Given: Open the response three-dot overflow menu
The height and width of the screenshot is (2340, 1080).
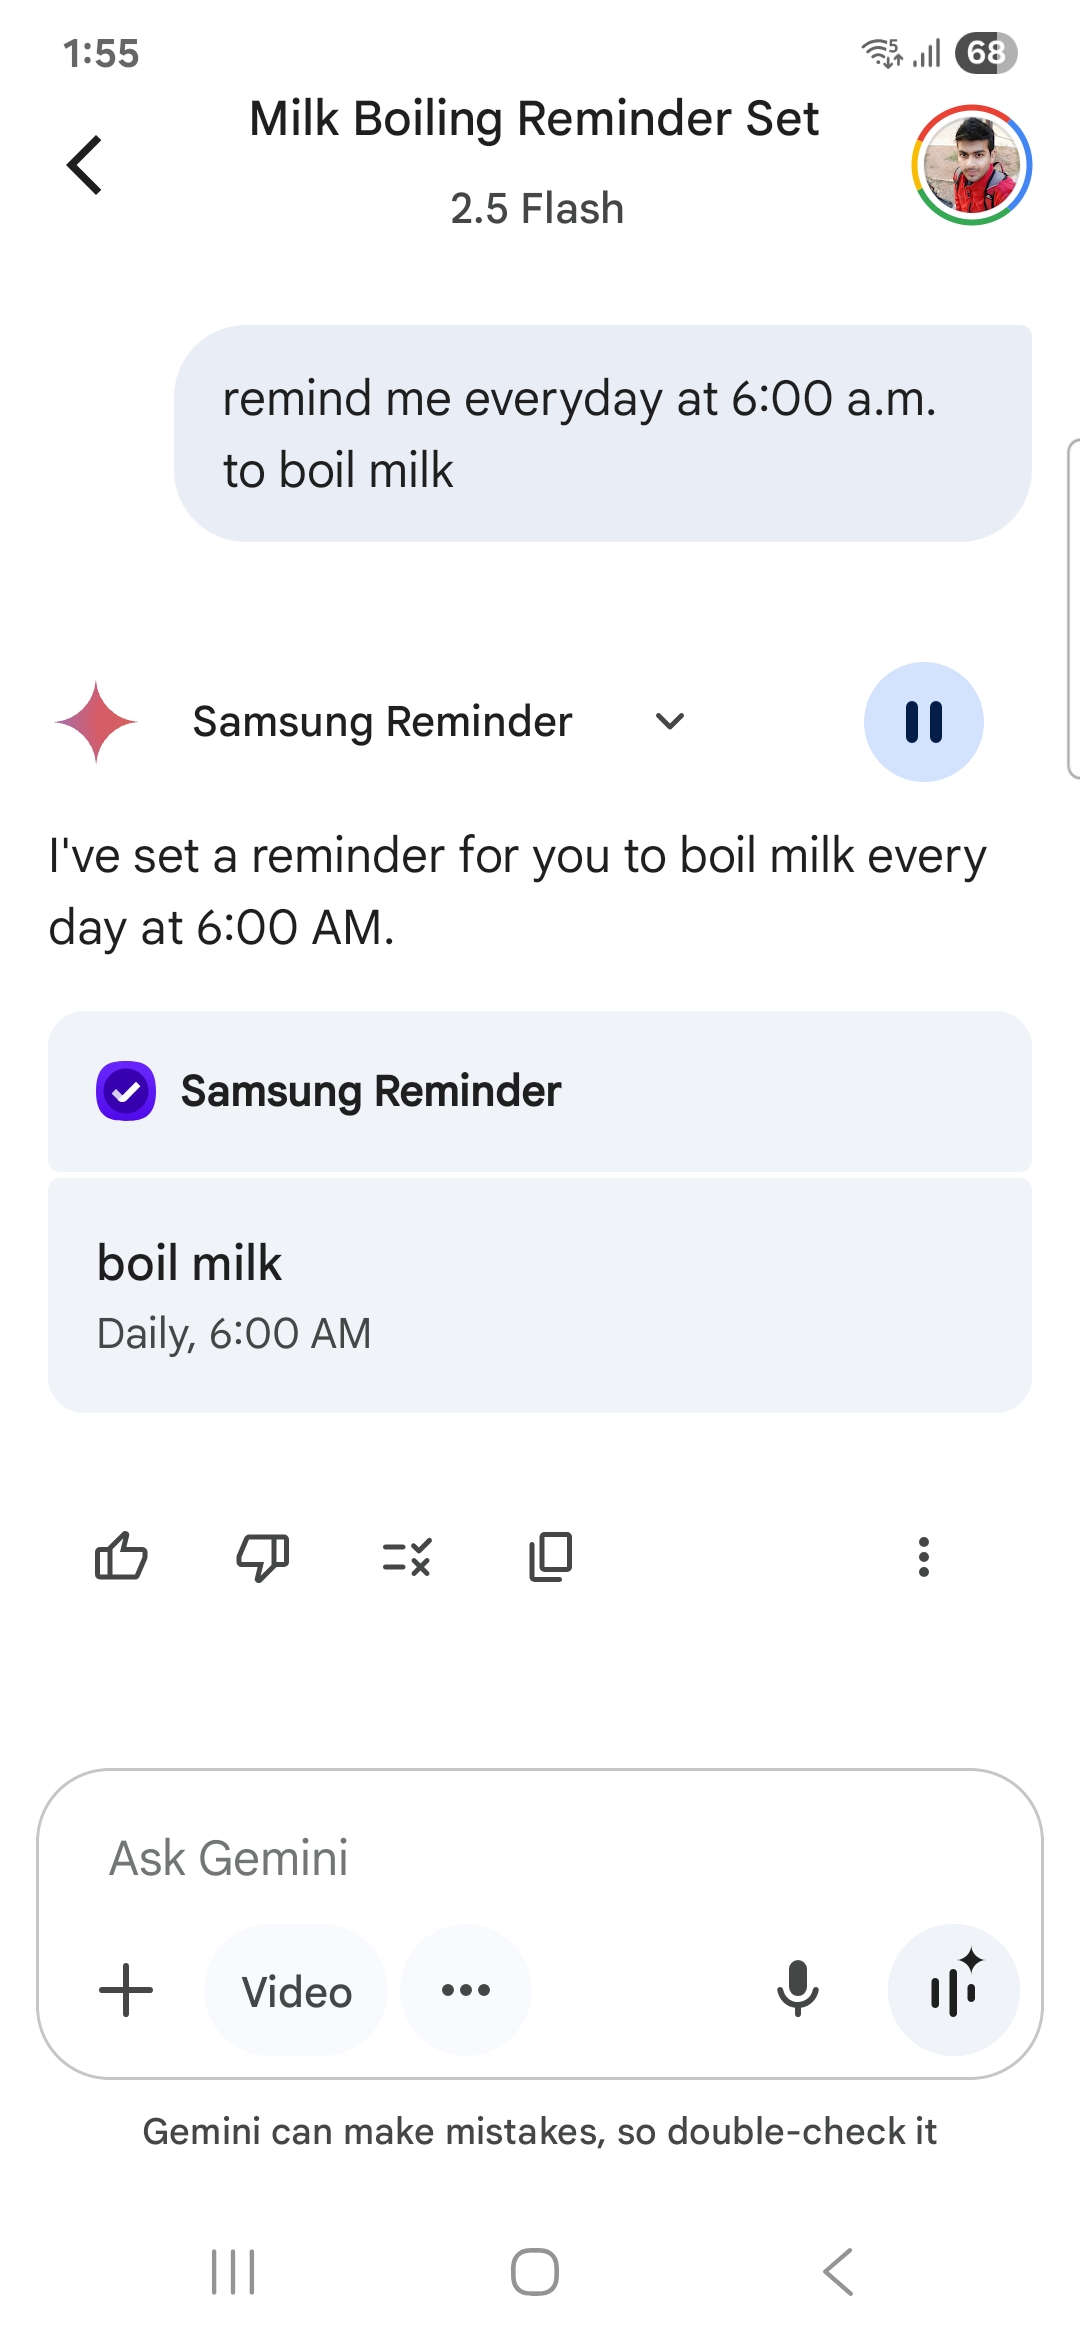Looking at the screenshot, I should pyautogui.click(x=923, y=1557).
